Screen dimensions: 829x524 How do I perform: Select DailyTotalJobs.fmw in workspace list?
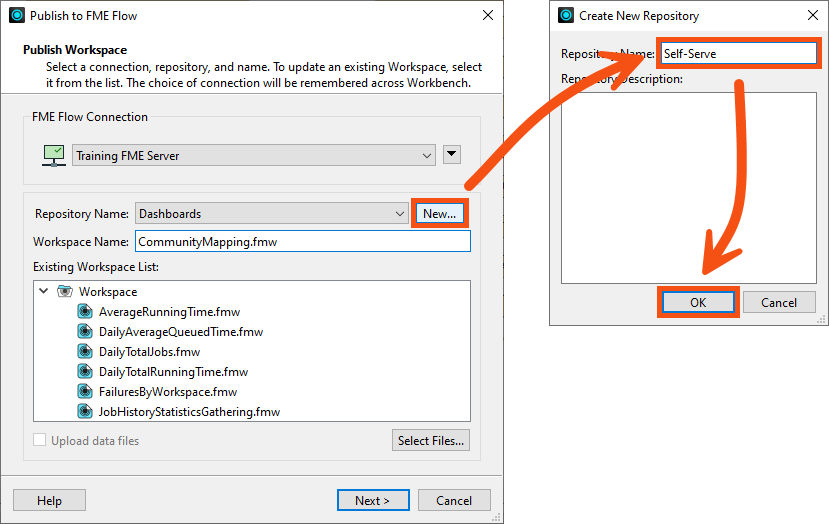[150, 352]
